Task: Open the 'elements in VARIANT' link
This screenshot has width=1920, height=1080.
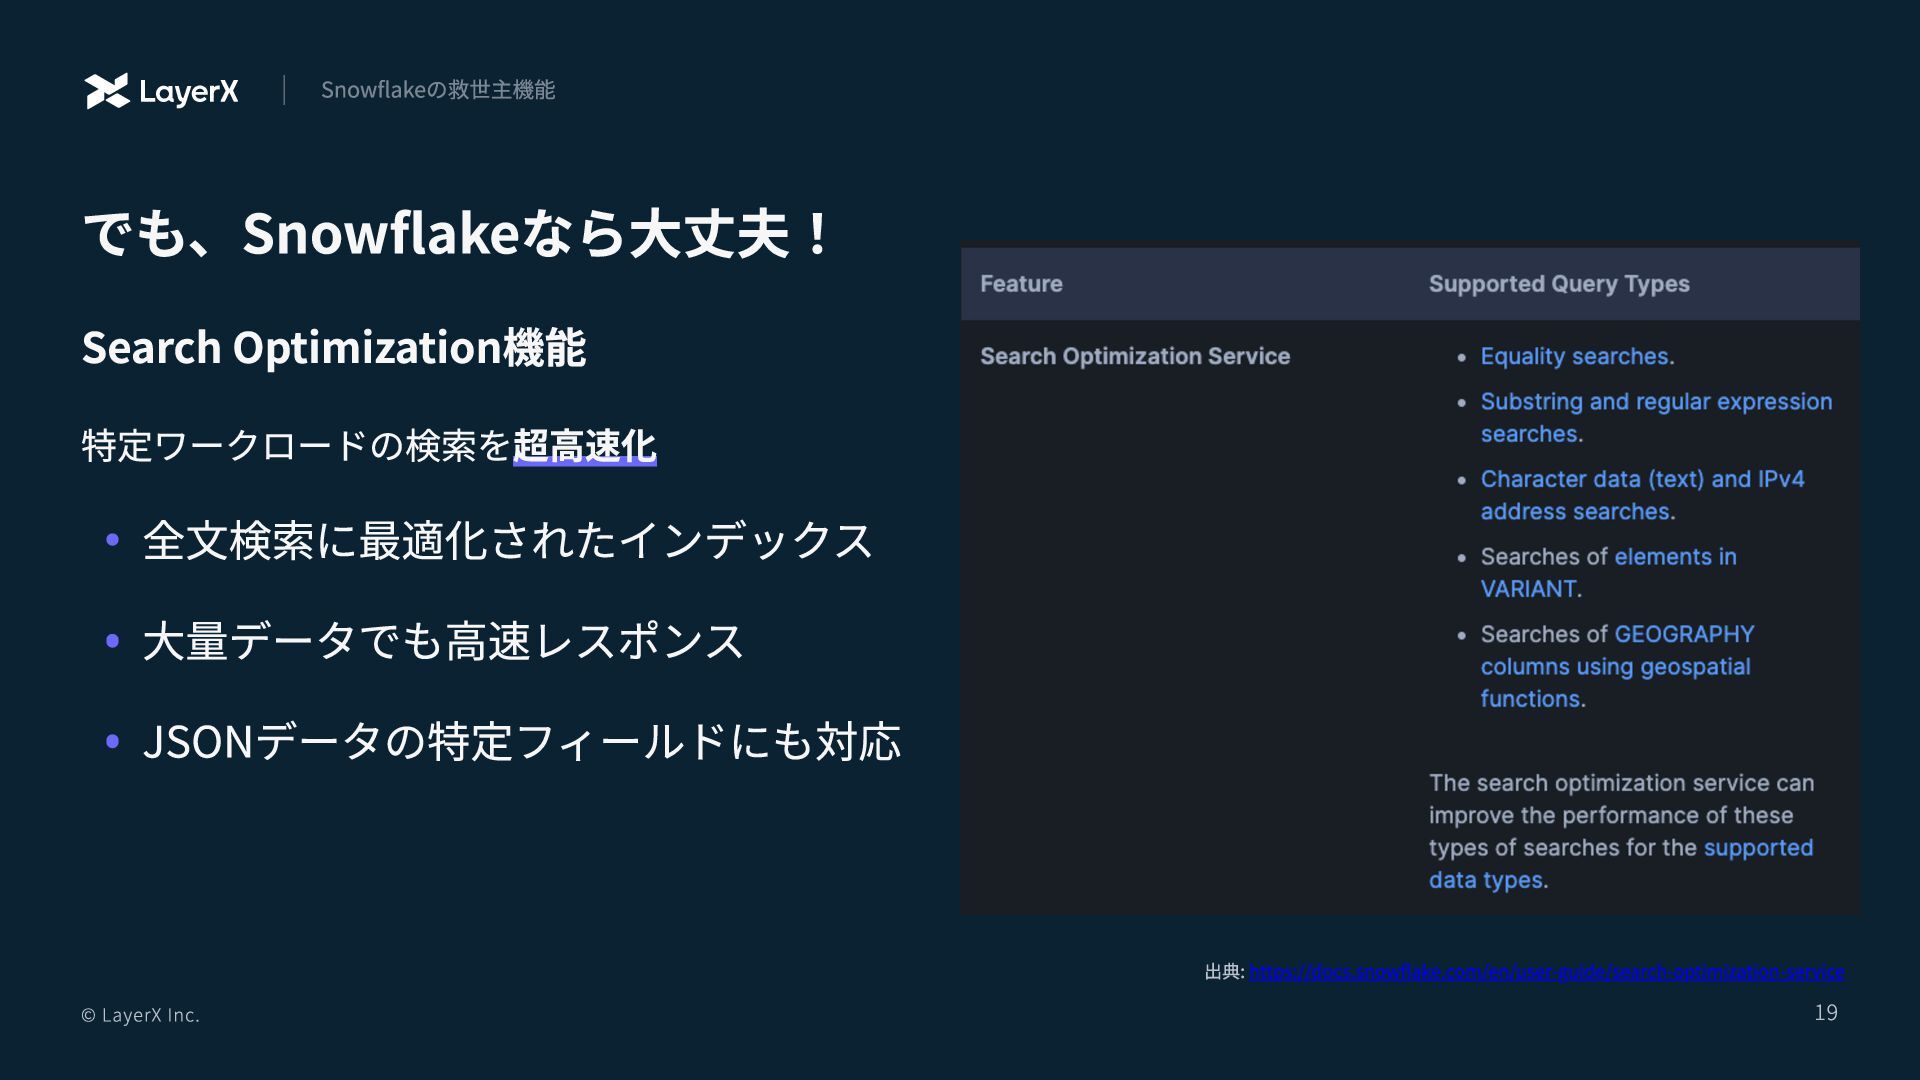Action: pyautogui.click(x=1608, y=573)
